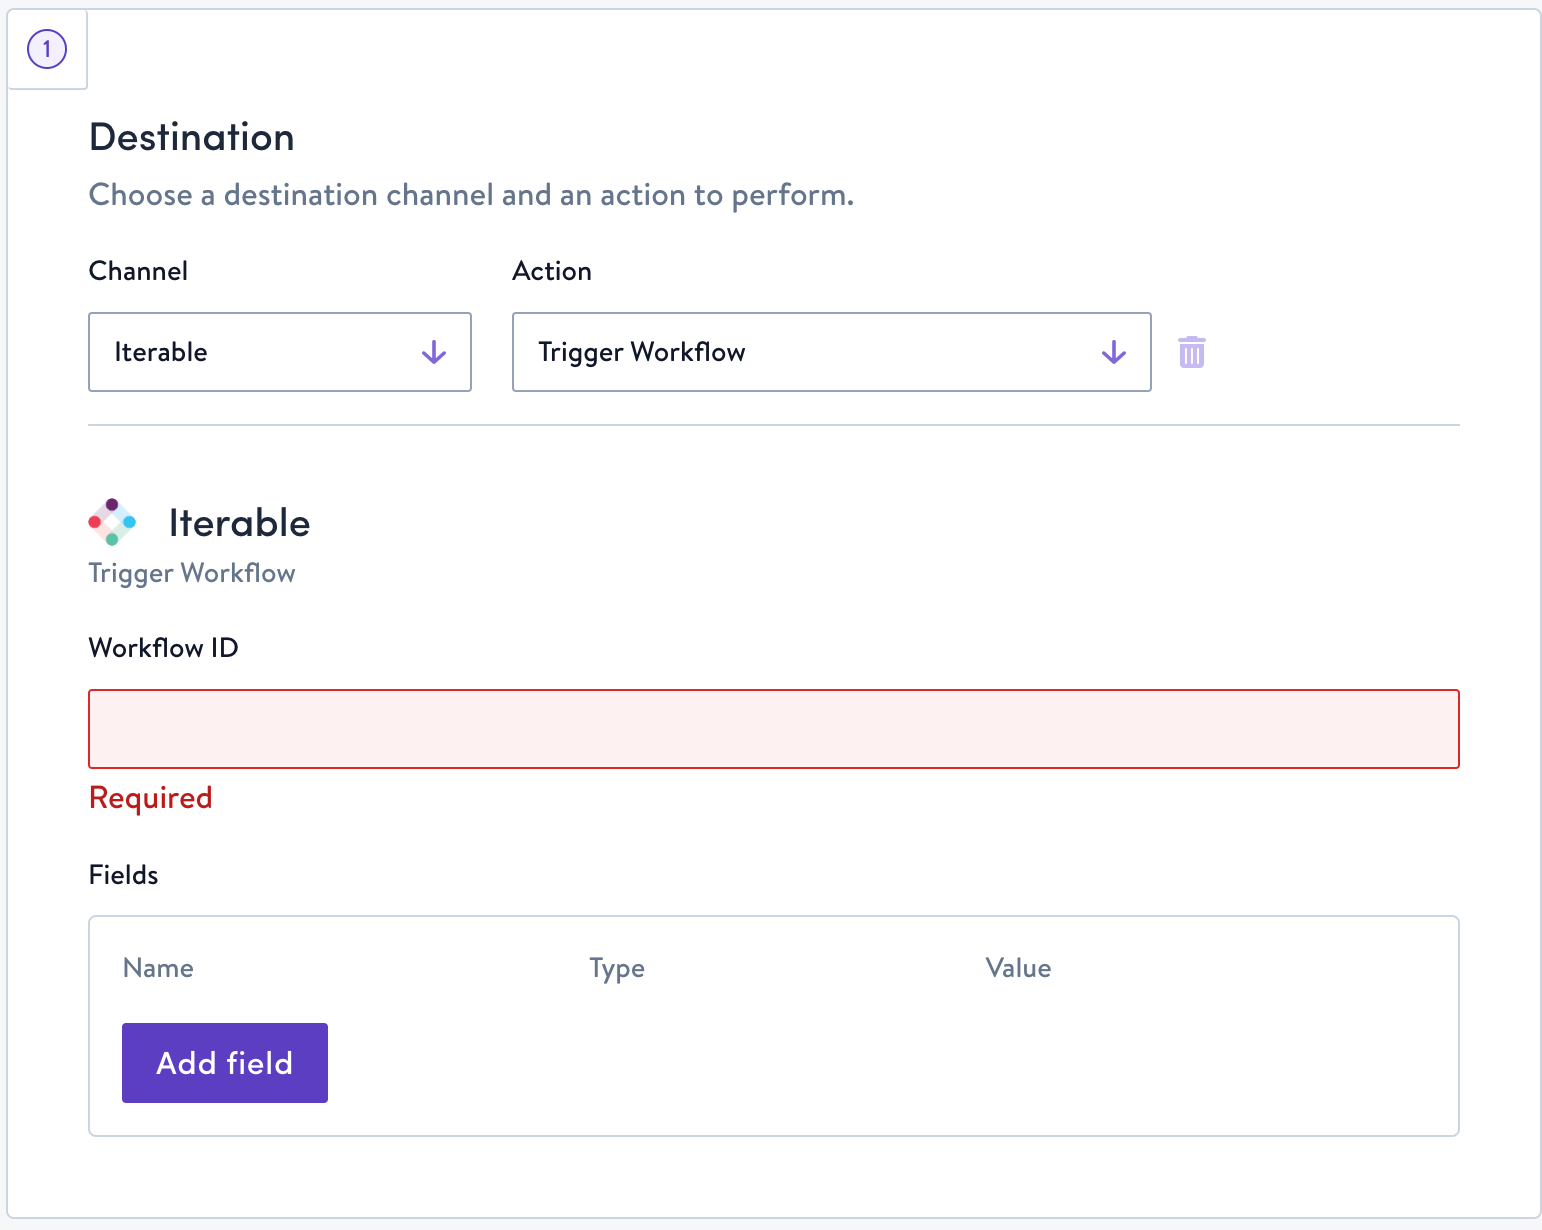
Task: Click the Add field button
Action: pos(225,1063)
